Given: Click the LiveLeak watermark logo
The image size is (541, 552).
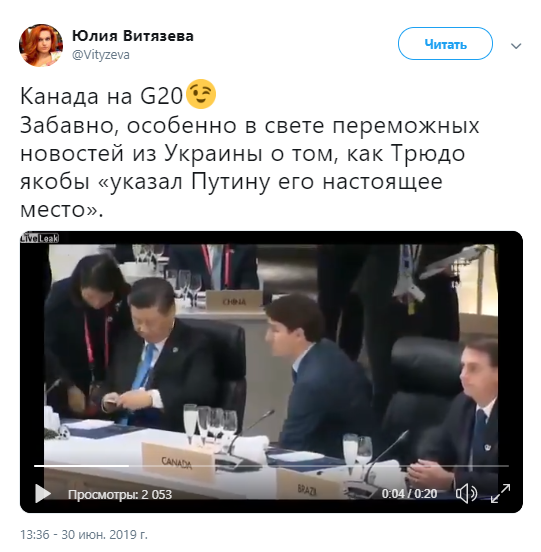Looking at the screenshot, I should tap(39, 238).
